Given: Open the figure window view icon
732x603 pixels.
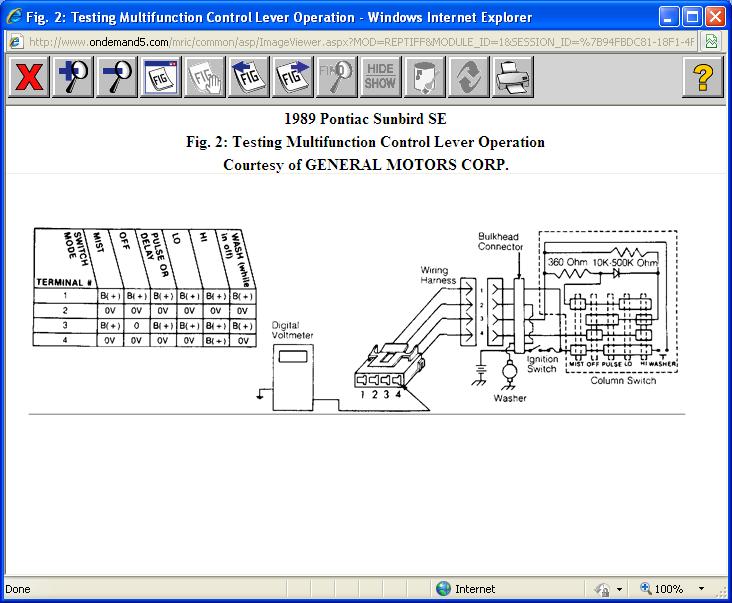Looking at the screenshot, I should [x=161, y=77].
